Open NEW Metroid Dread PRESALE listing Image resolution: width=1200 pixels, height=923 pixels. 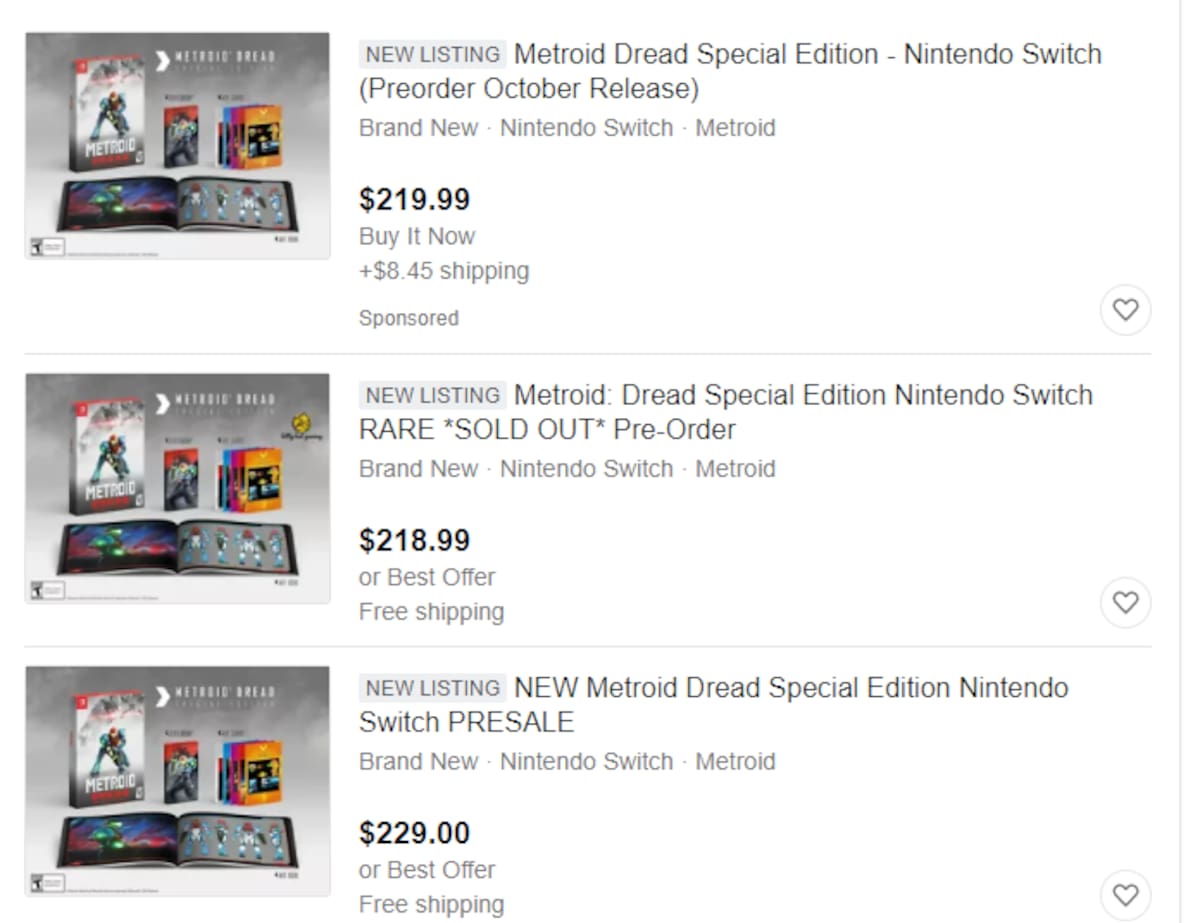tap(714, 705)
